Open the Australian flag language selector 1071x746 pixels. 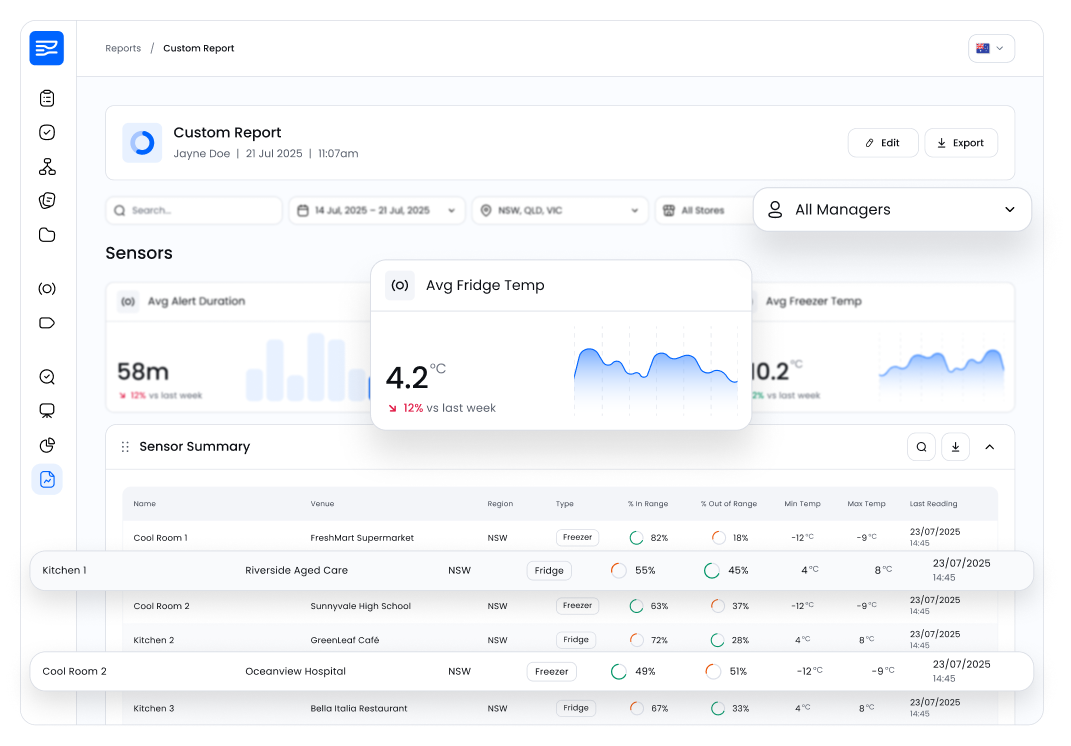click(990, 48)
